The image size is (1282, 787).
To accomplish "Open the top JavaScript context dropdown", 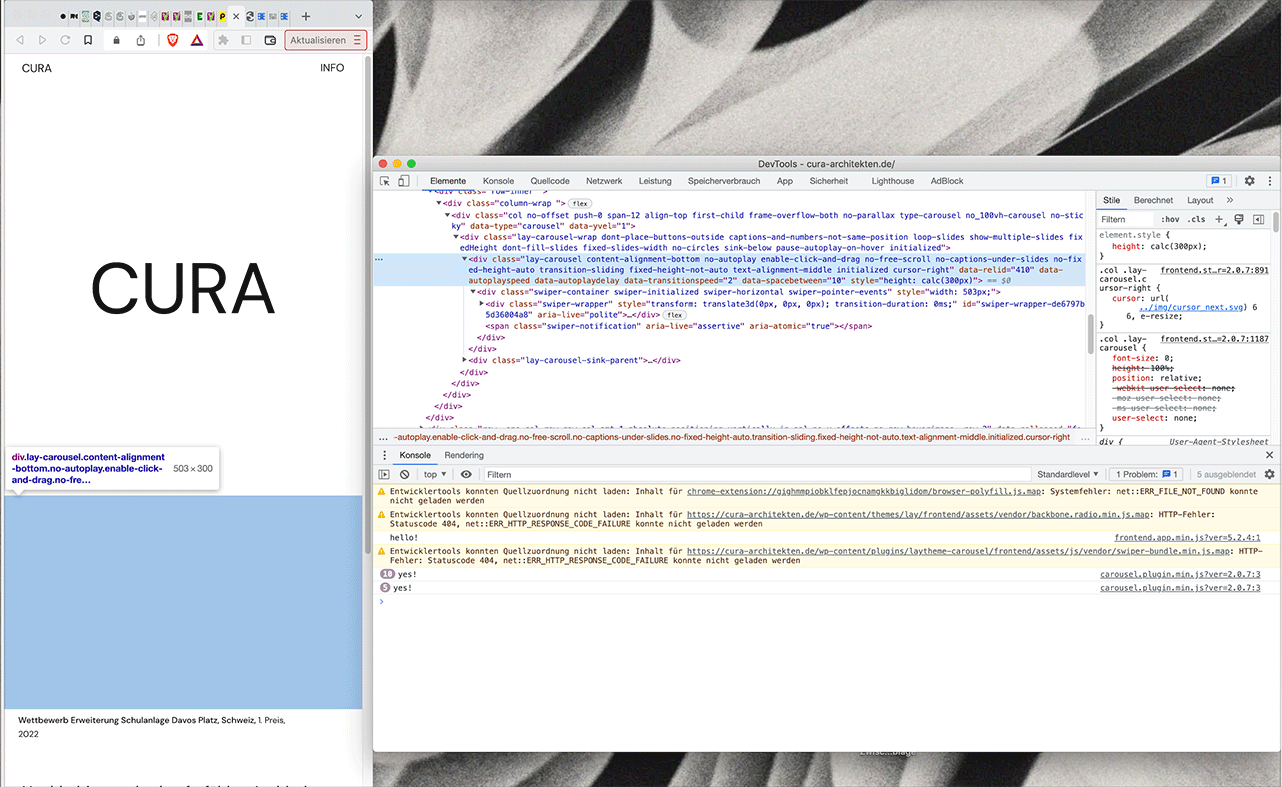I will click(x=434, y=474).
